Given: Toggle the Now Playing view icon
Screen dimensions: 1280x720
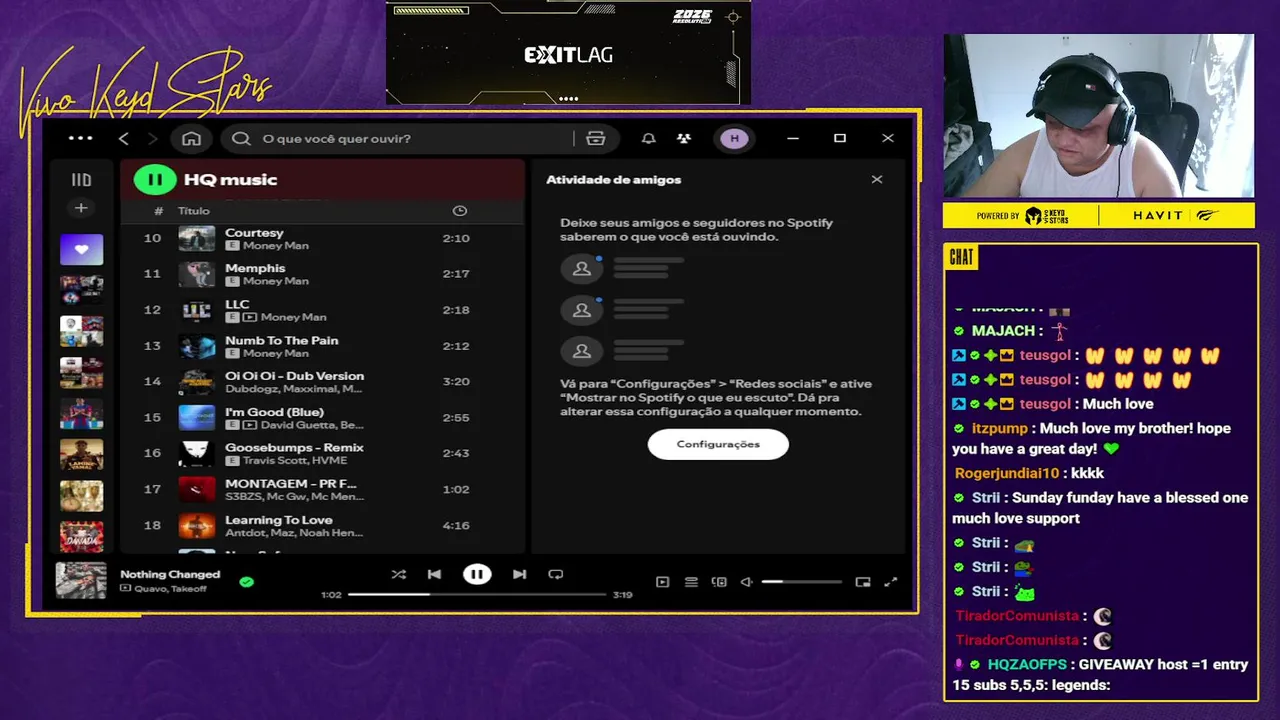Looking at the screenshot, I should tap(662, 582).
